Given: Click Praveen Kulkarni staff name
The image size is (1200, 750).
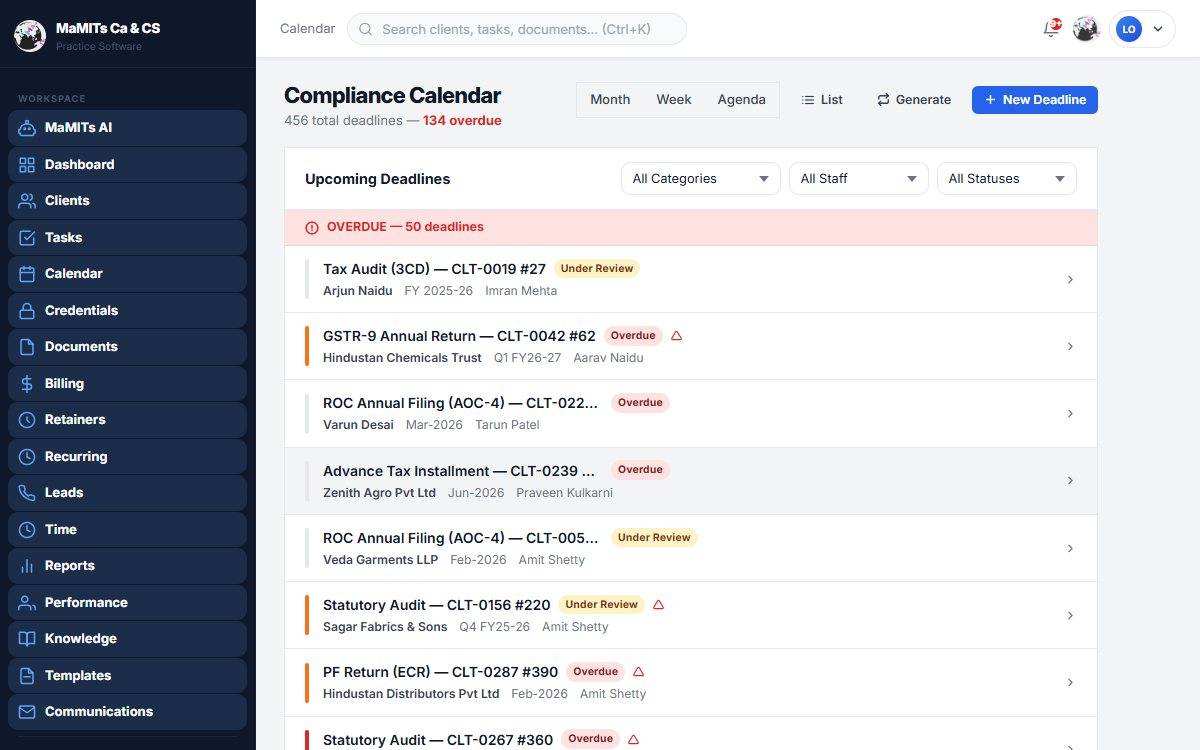Looking at the screenshot, I should 564,492.
